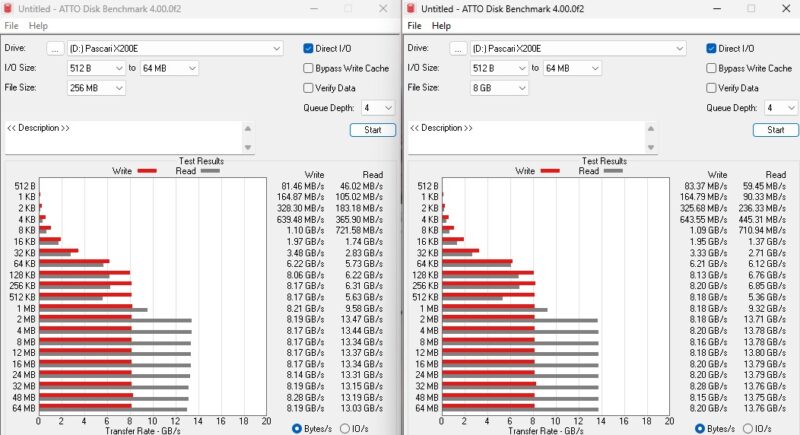The width and height of the screenshot is (800, 435).
Task: Minimize the left ATTO window
Action: click(314, 9)
